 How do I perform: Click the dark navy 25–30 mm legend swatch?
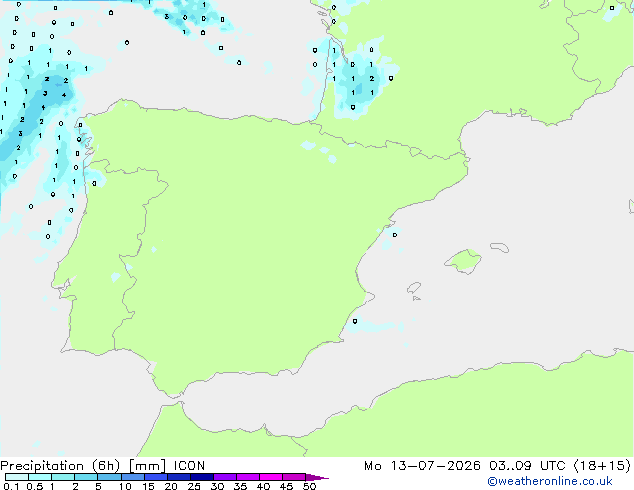click(202, 477)
